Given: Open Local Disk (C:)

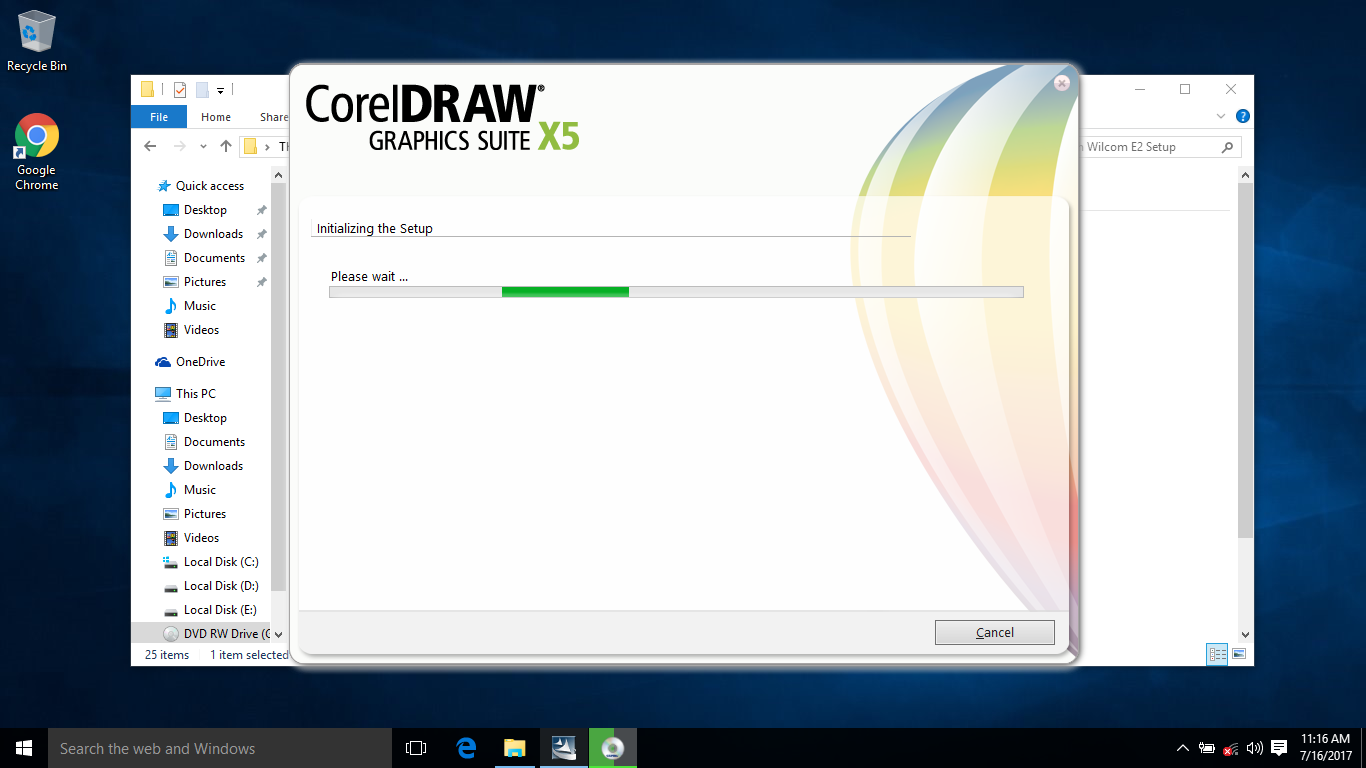Looking at the screenshot, I should [220, 562].
